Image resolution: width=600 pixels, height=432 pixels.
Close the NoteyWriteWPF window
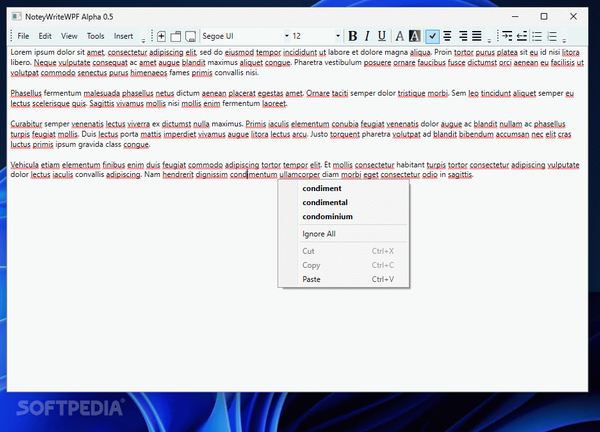(573, 16)
